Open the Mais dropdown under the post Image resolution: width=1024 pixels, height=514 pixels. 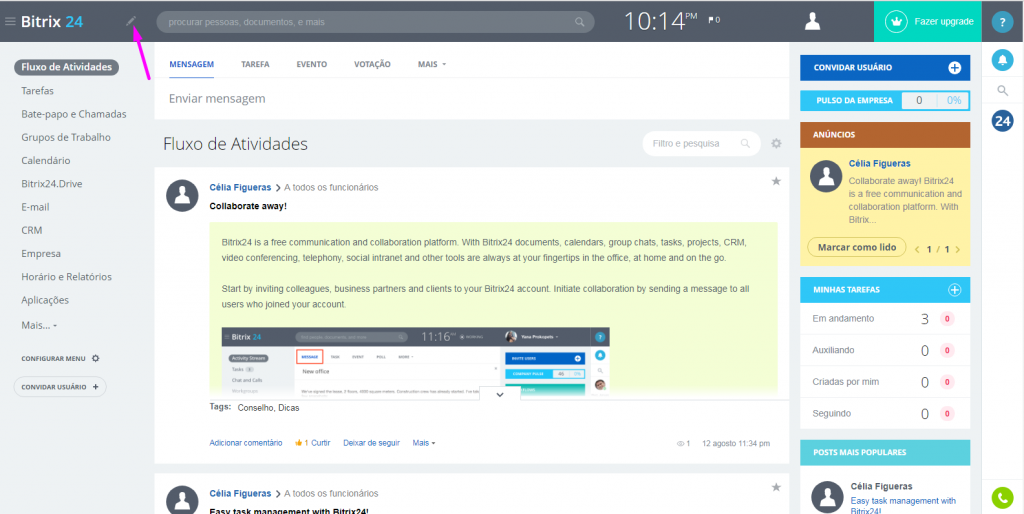pyautogui.click(x=424, y=443)
